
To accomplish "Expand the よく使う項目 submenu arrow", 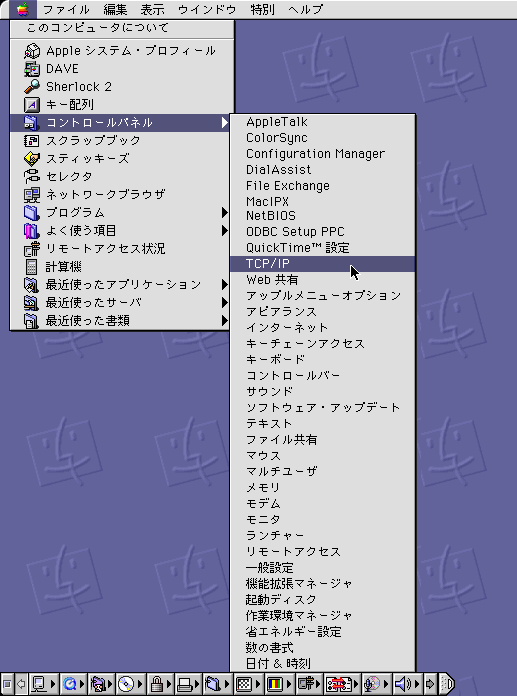I will point(225,230).
